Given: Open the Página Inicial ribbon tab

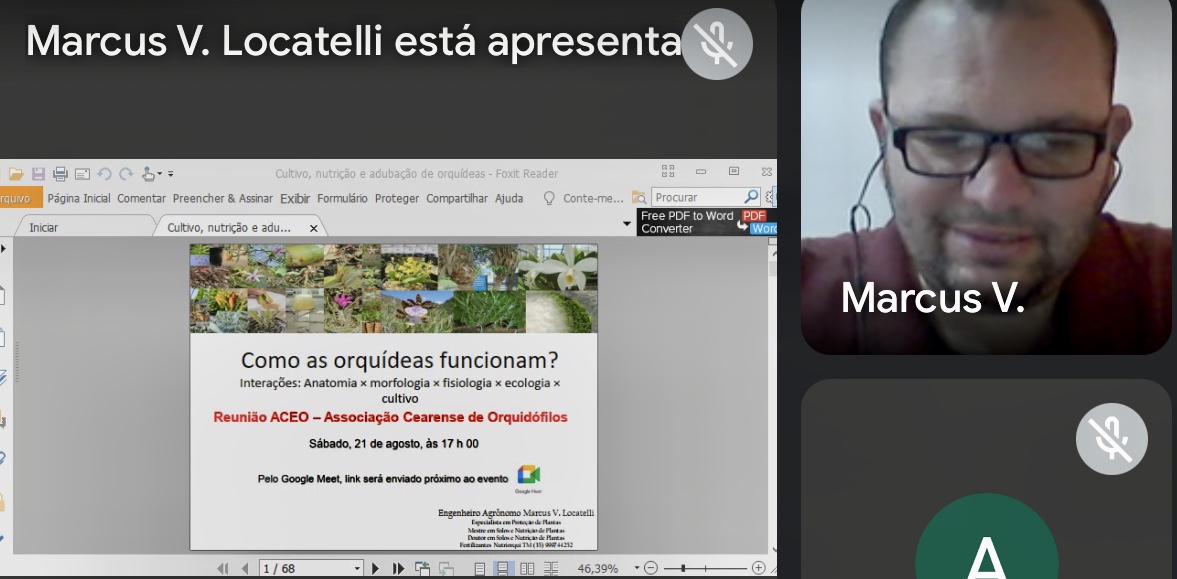Looking at the screenshot, I should click(x=79, y=198).
